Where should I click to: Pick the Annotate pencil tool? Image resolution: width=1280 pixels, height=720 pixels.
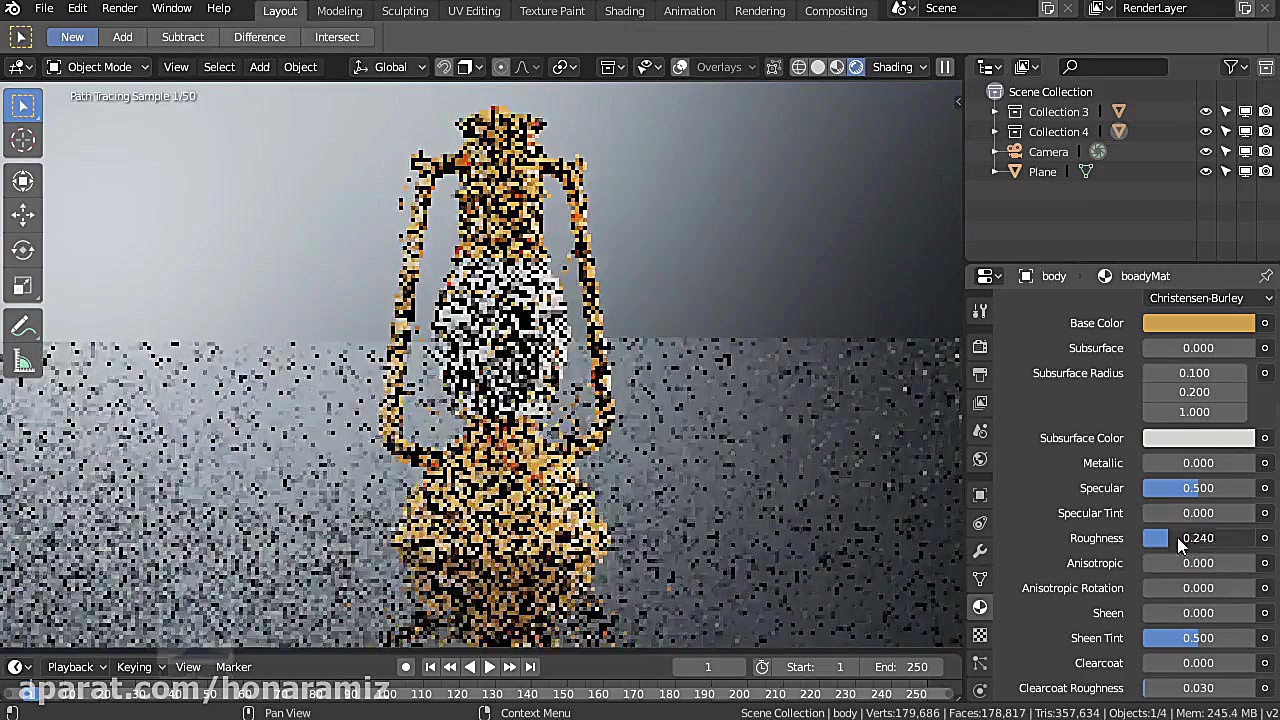pos(23,327)
